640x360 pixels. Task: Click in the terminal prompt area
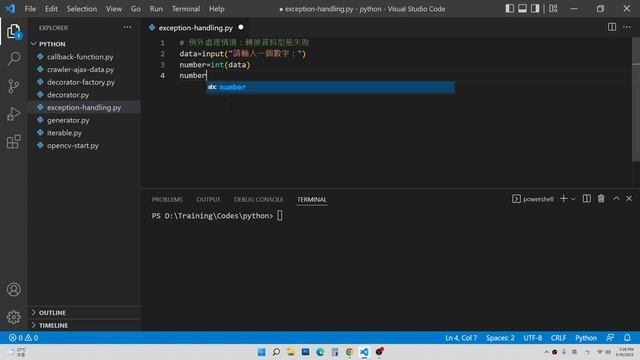click(x=280, y=216)
